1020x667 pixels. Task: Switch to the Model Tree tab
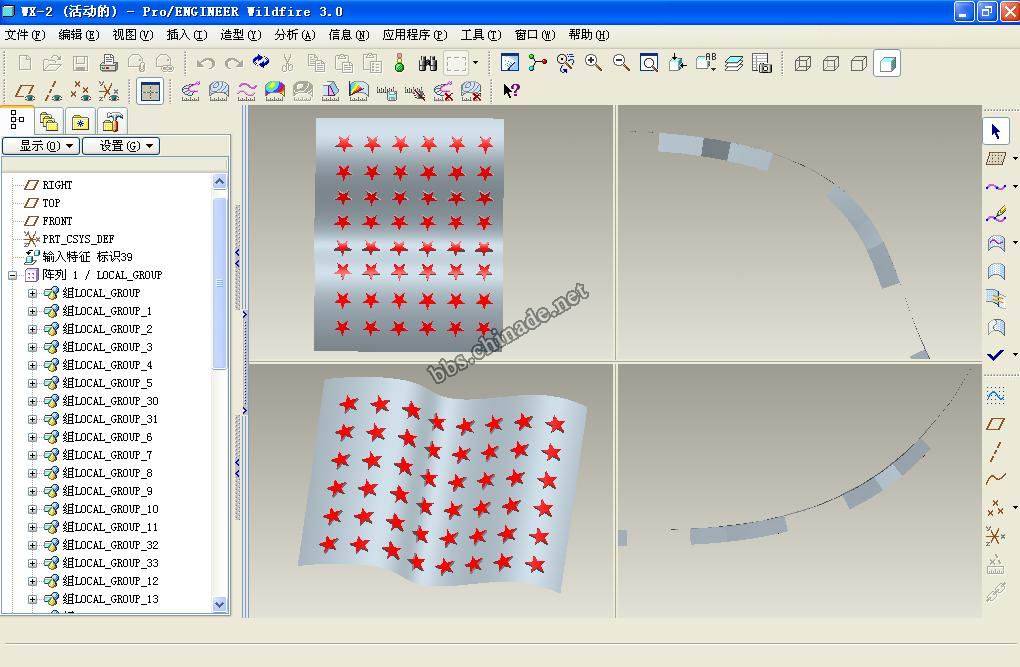pos(18,120)
